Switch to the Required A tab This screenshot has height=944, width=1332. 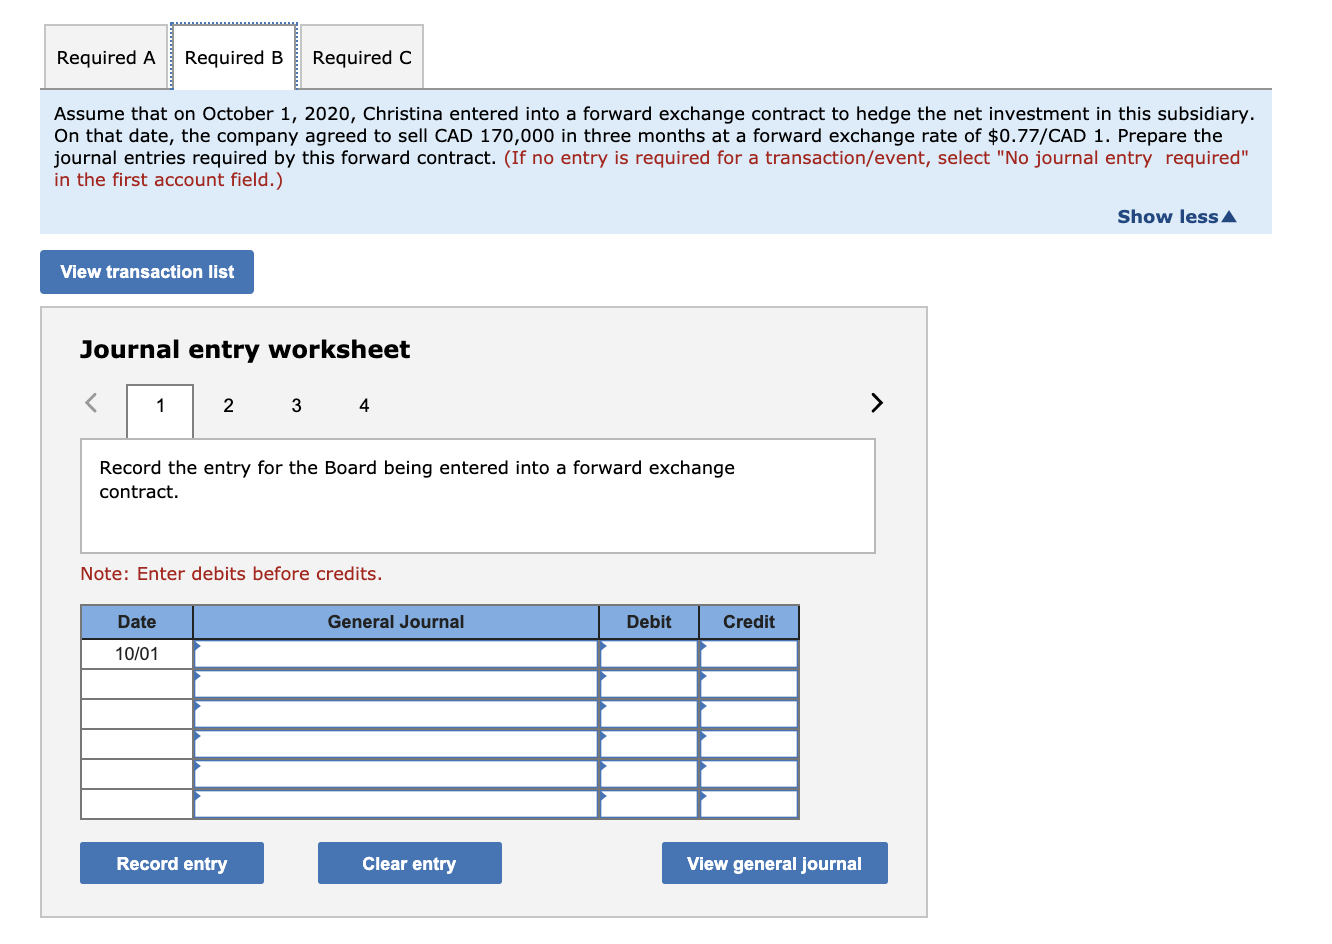pyautogui.click(x=105, y=57)
